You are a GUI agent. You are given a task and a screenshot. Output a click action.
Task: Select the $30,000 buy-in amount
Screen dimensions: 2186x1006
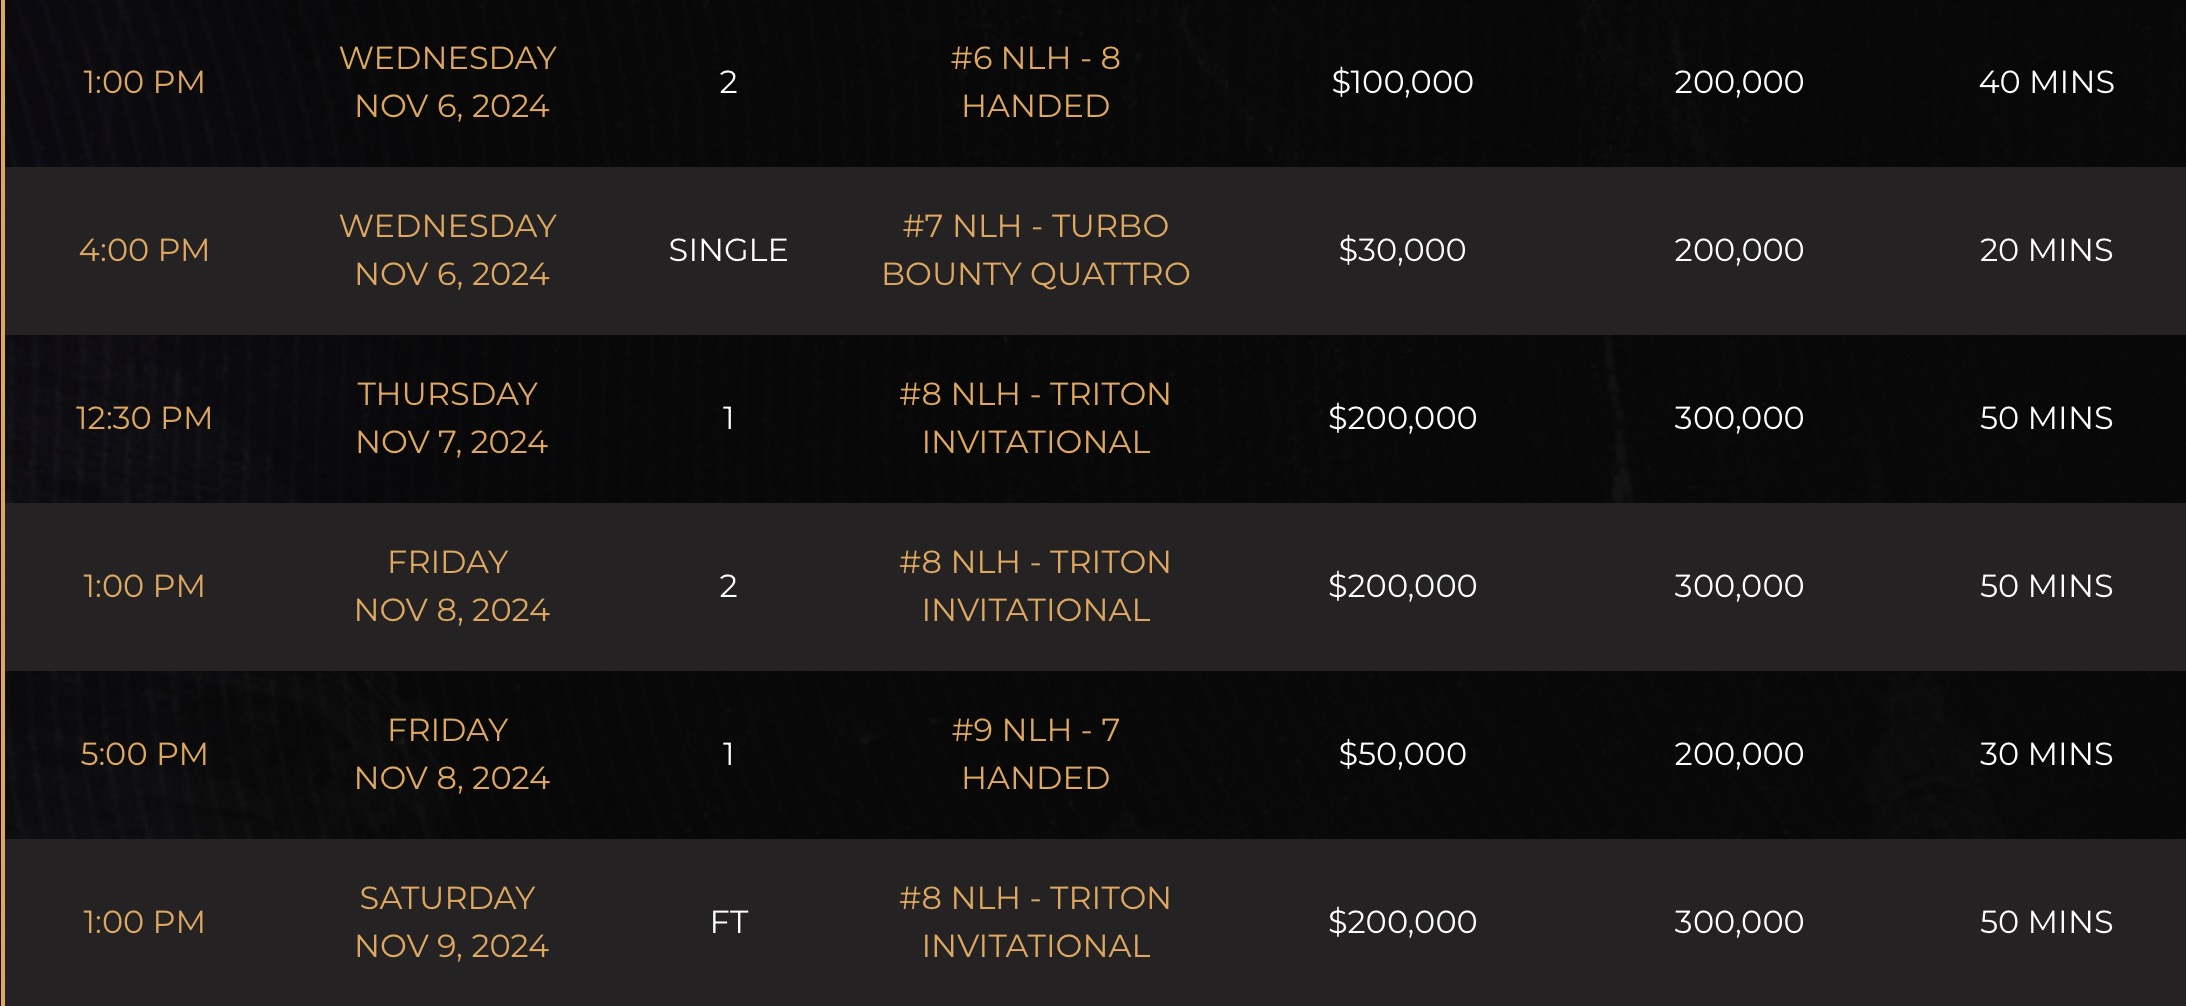pos(1402,250)
